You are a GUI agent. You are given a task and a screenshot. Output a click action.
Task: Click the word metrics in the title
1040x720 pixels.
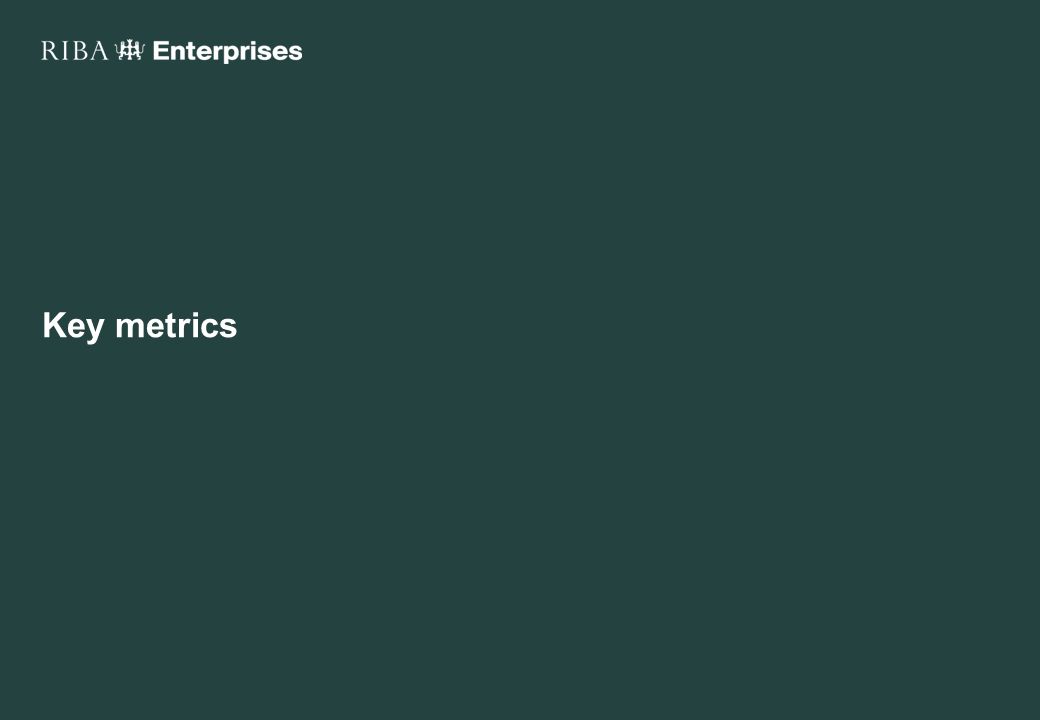coord(176,325)
